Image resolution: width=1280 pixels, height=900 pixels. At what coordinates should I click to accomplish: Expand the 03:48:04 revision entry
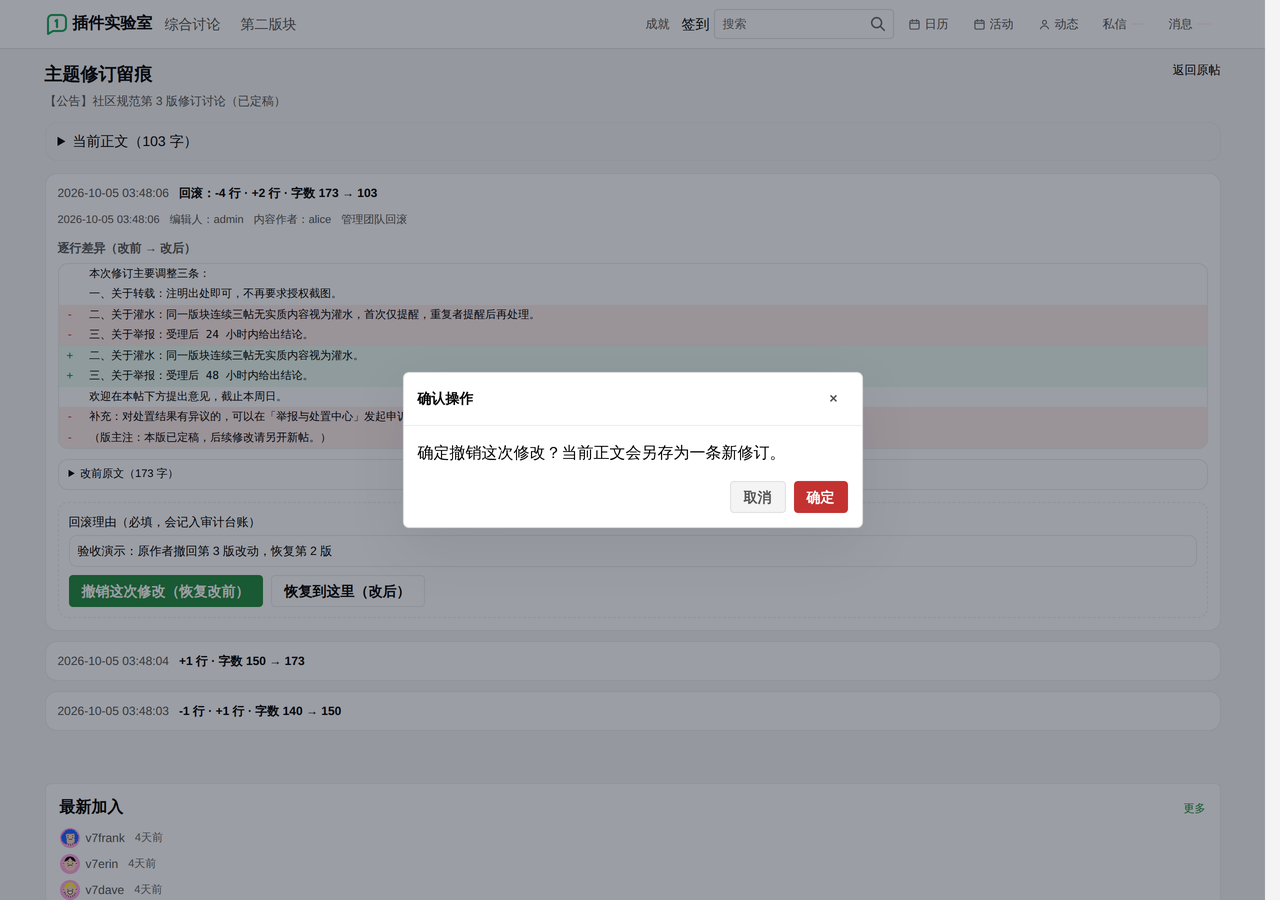[632, 661]
